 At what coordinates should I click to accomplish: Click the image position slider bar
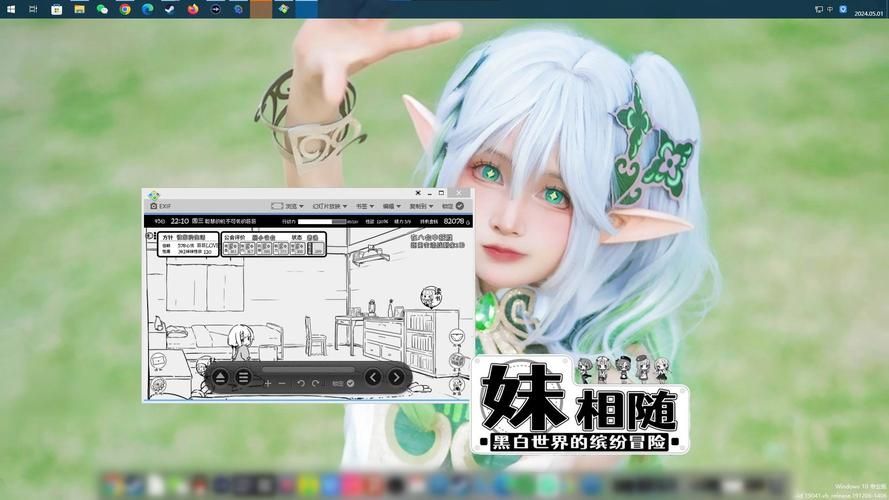point(308,370)
